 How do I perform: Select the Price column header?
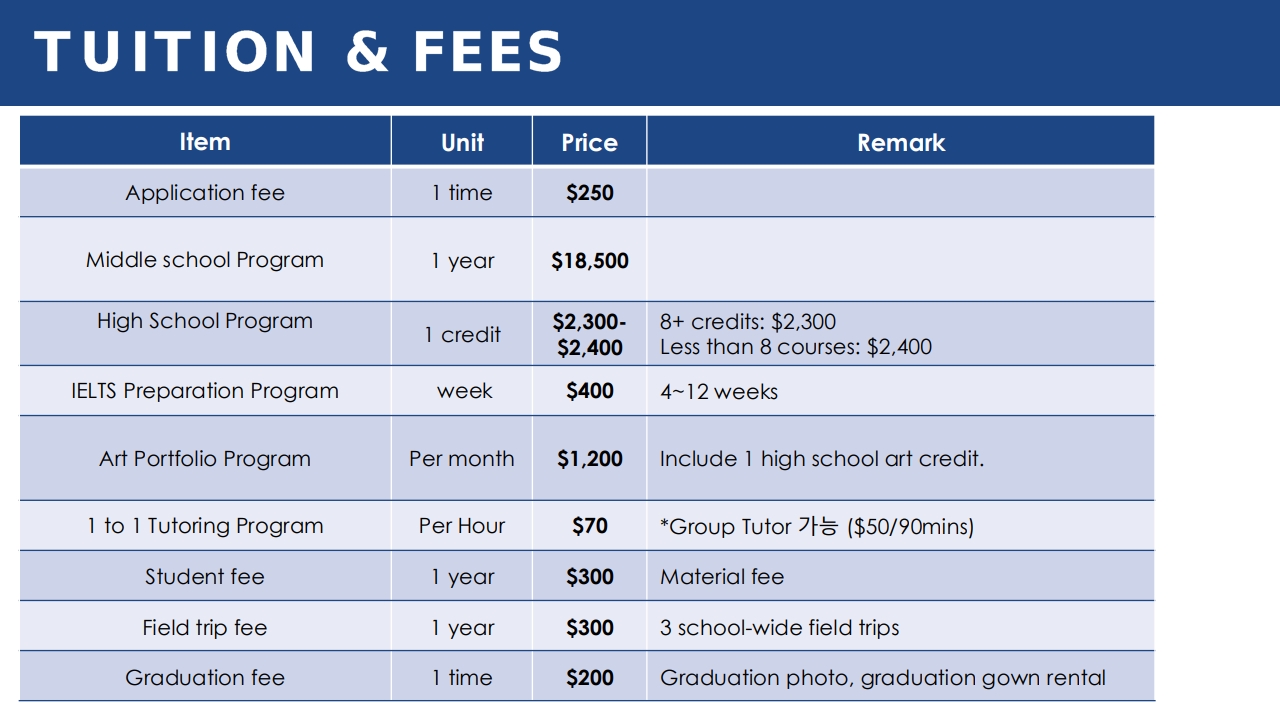[x=589, y=142]
